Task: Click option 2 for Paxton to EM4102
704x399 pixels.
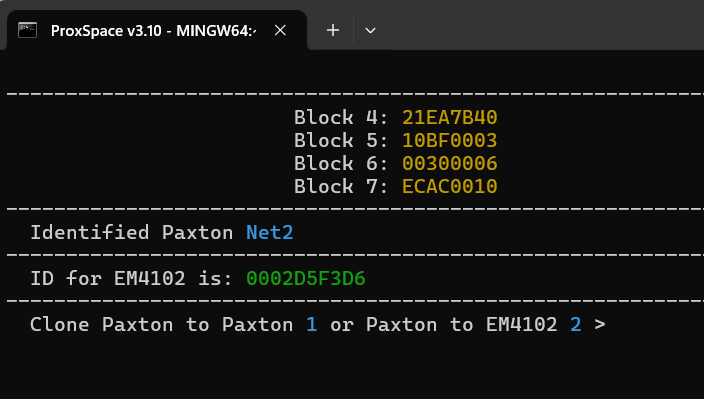Action: pyautogui.click(x=576, y=324)
